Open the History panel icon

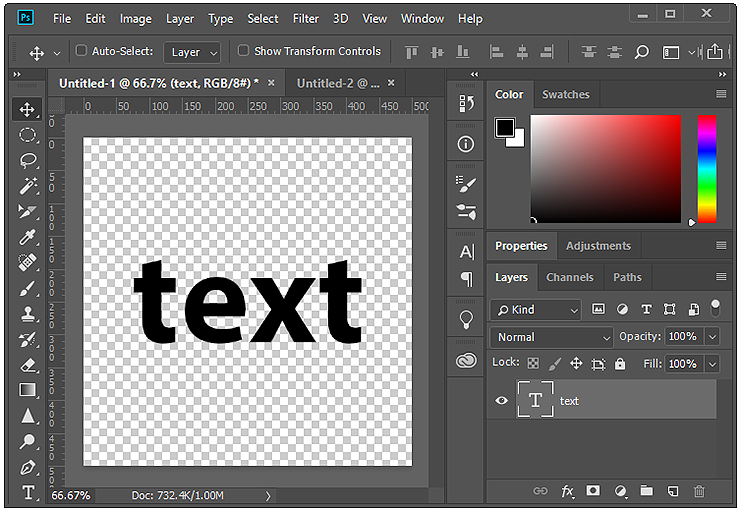point(466,103)
